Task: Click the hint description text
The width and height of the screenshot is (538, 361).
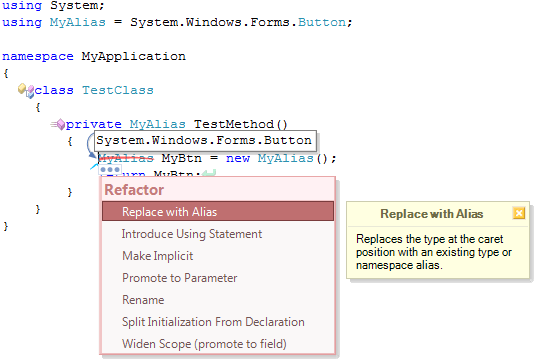Action: [434, 252]
